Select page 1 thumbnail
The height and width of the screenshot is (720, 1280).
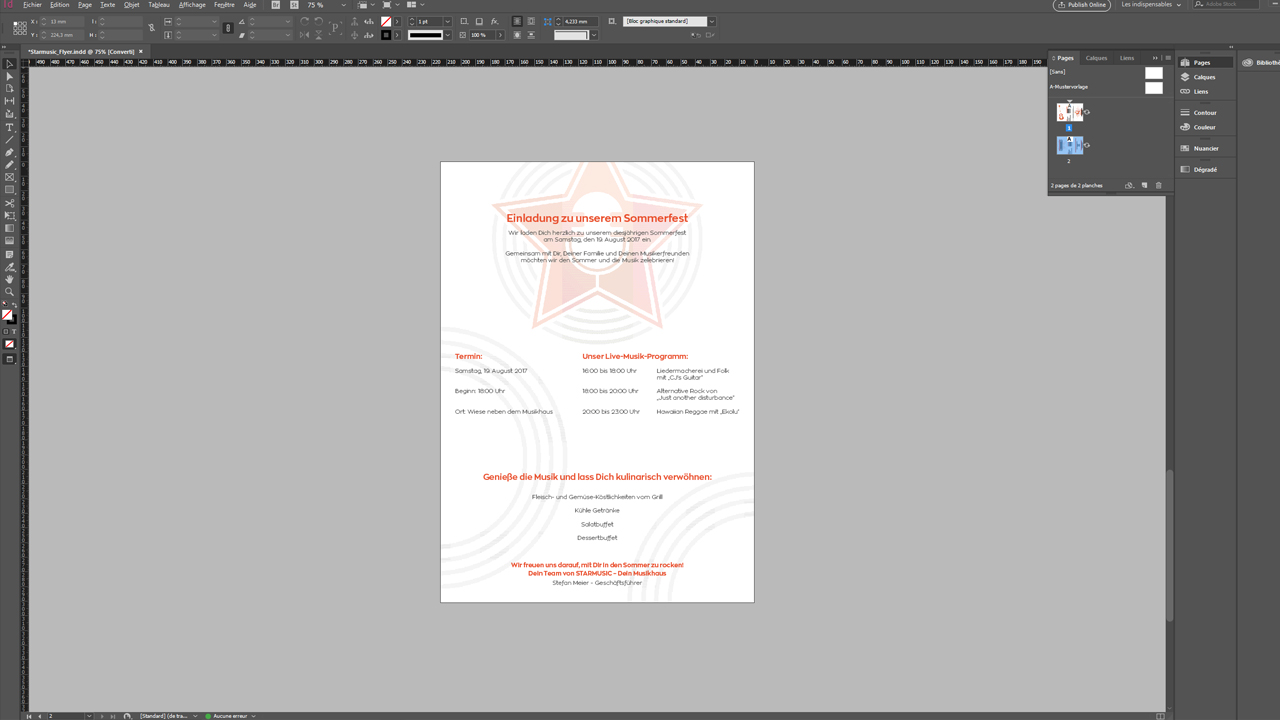coord(1069,113)
